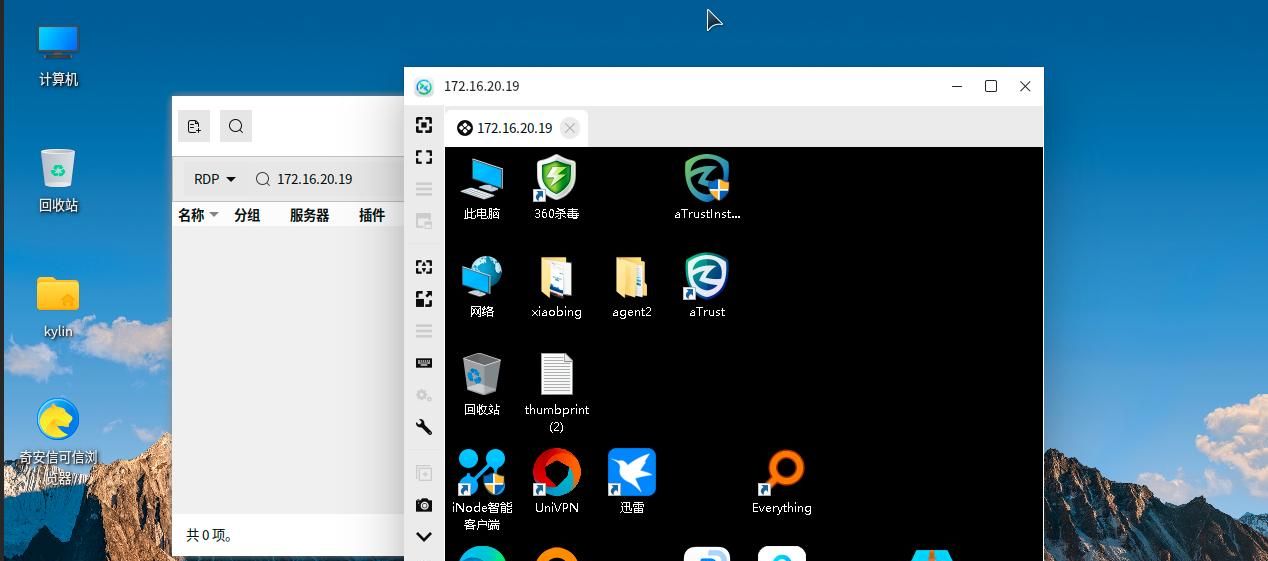This screenshot has width=1268, height=561.
Task: Open the RDP protocol dropdown
Action: click(x=214, y=179)
